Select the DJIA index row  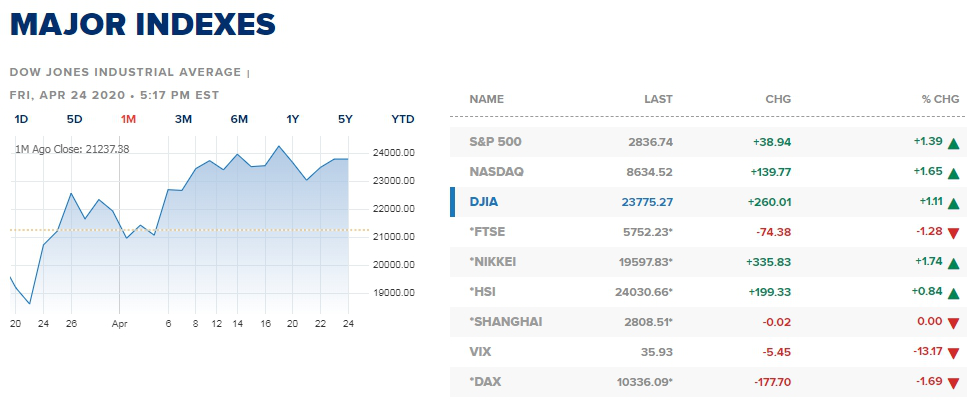click(484, 202)
